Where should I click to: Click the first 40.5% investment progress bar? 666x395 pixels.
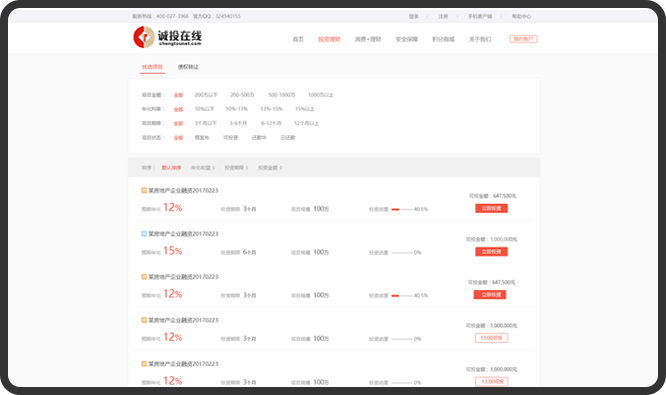coord(402,209)
